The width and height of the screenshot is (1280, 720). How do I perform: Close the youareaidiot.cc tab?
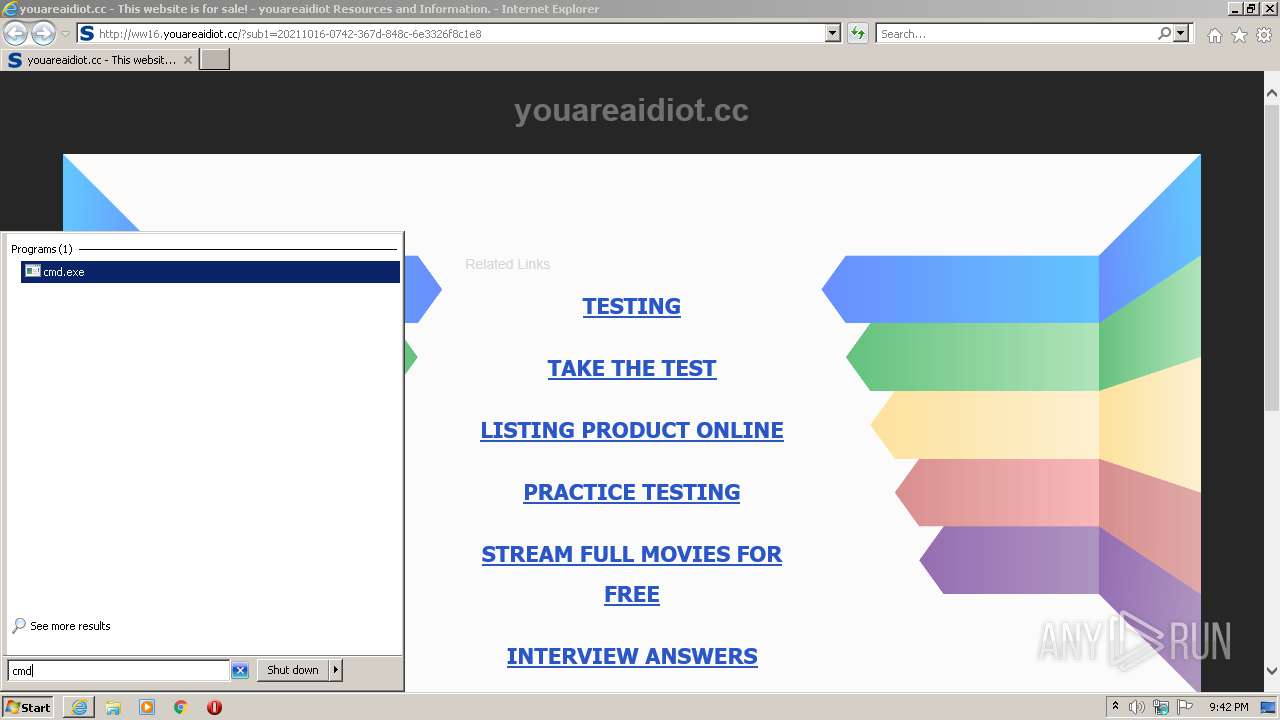click(x=187, y=60)
